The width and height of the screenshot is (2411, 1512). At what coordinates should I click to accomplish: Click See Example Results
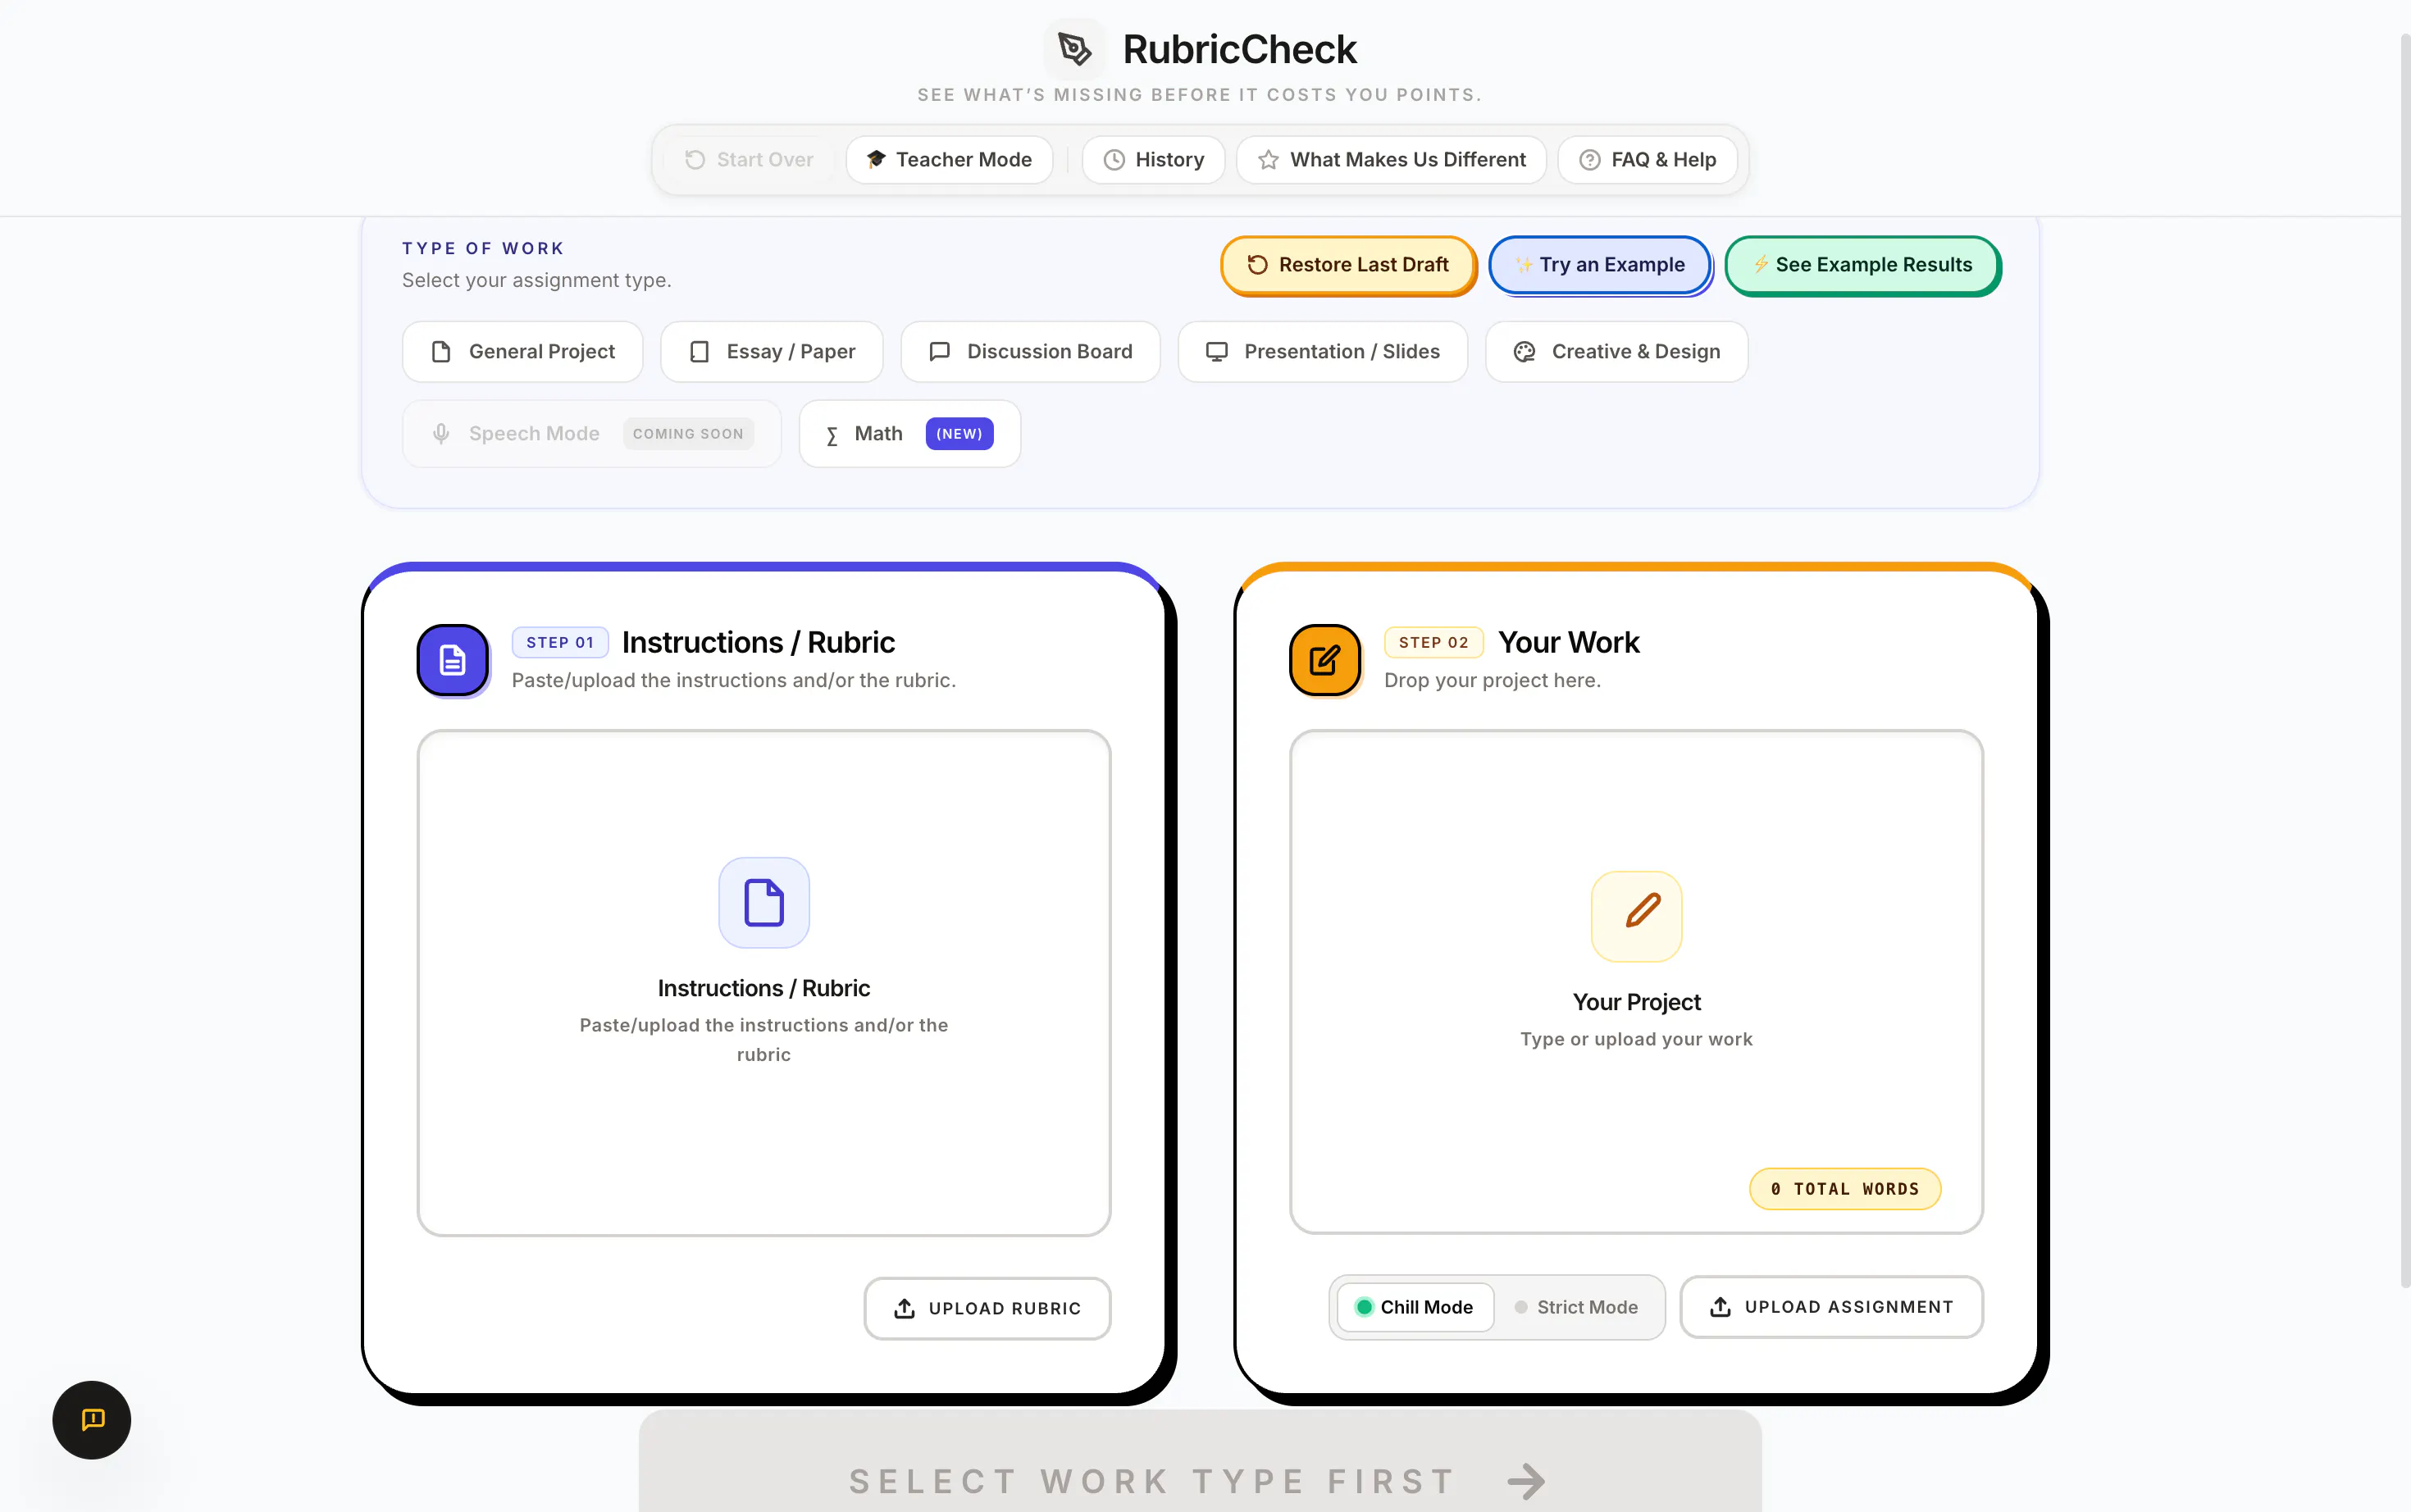[x=1861, y=265]
